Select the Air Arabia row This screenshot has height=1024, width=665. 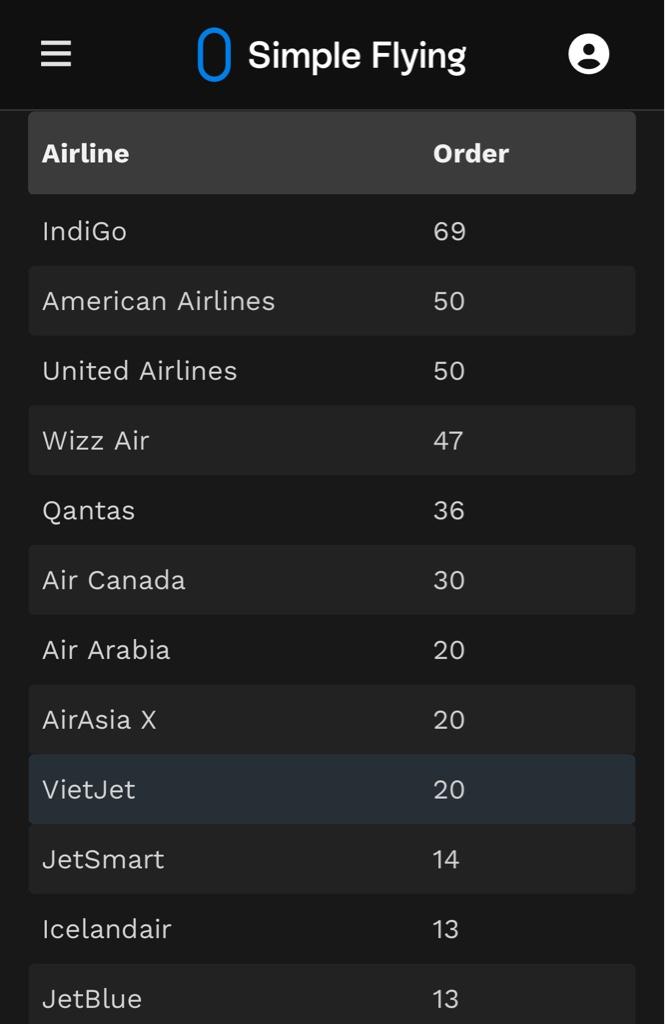[x=332, y=650]
